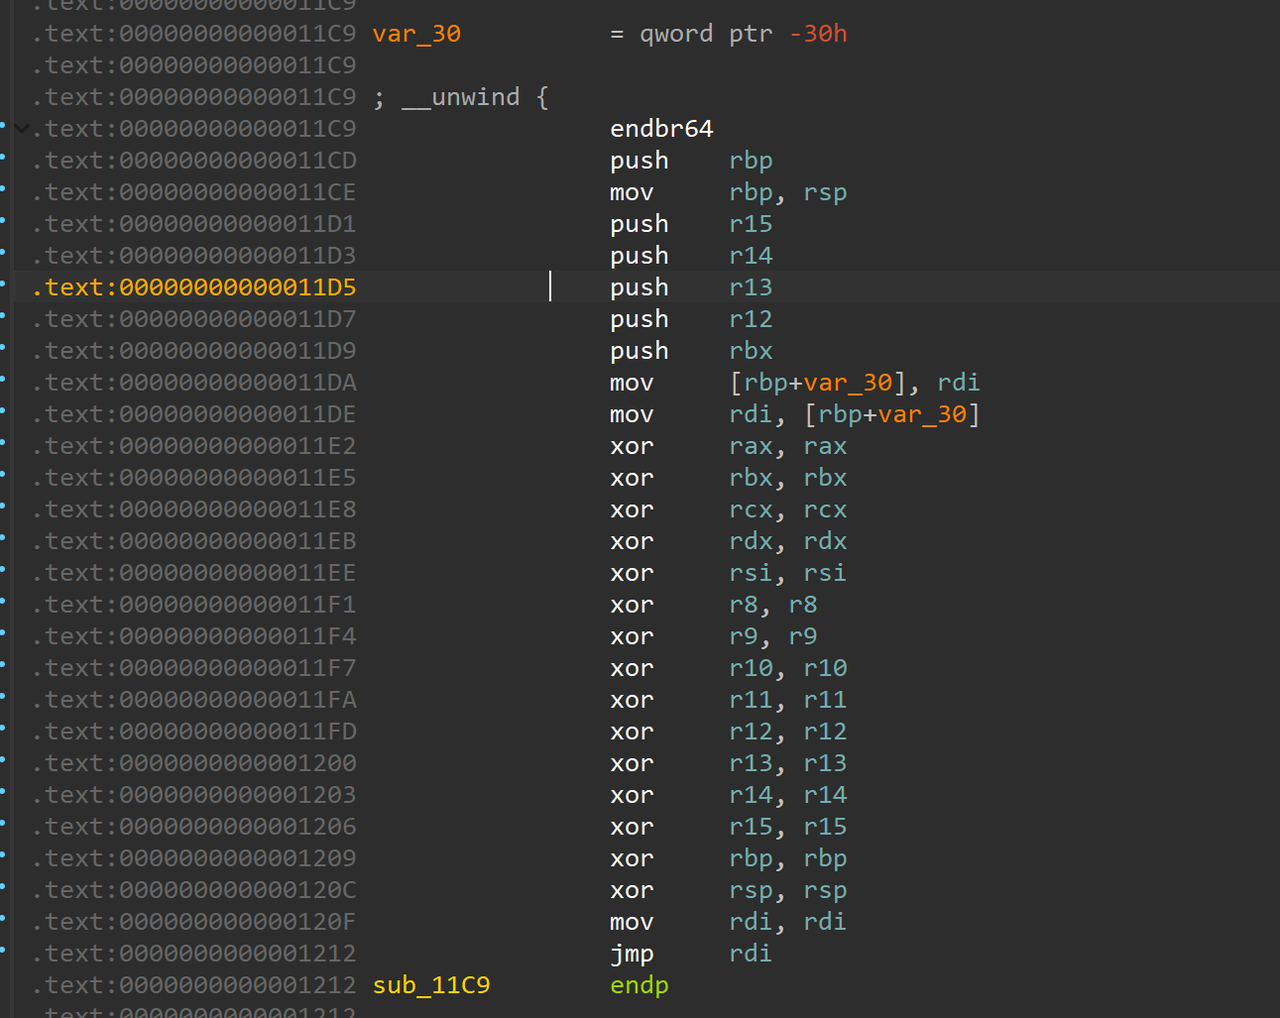
Task: Click var_30 in 'mov rdi, [rbp+var_30]'
Action: click(922, 415)
